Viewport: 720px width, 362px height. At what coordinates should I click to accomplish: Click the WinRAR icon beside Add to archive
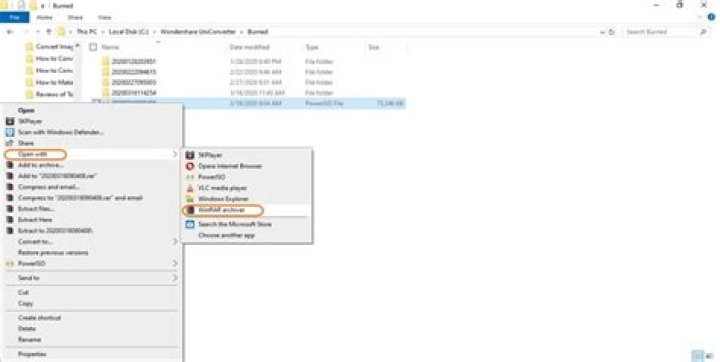click(10, 165)
